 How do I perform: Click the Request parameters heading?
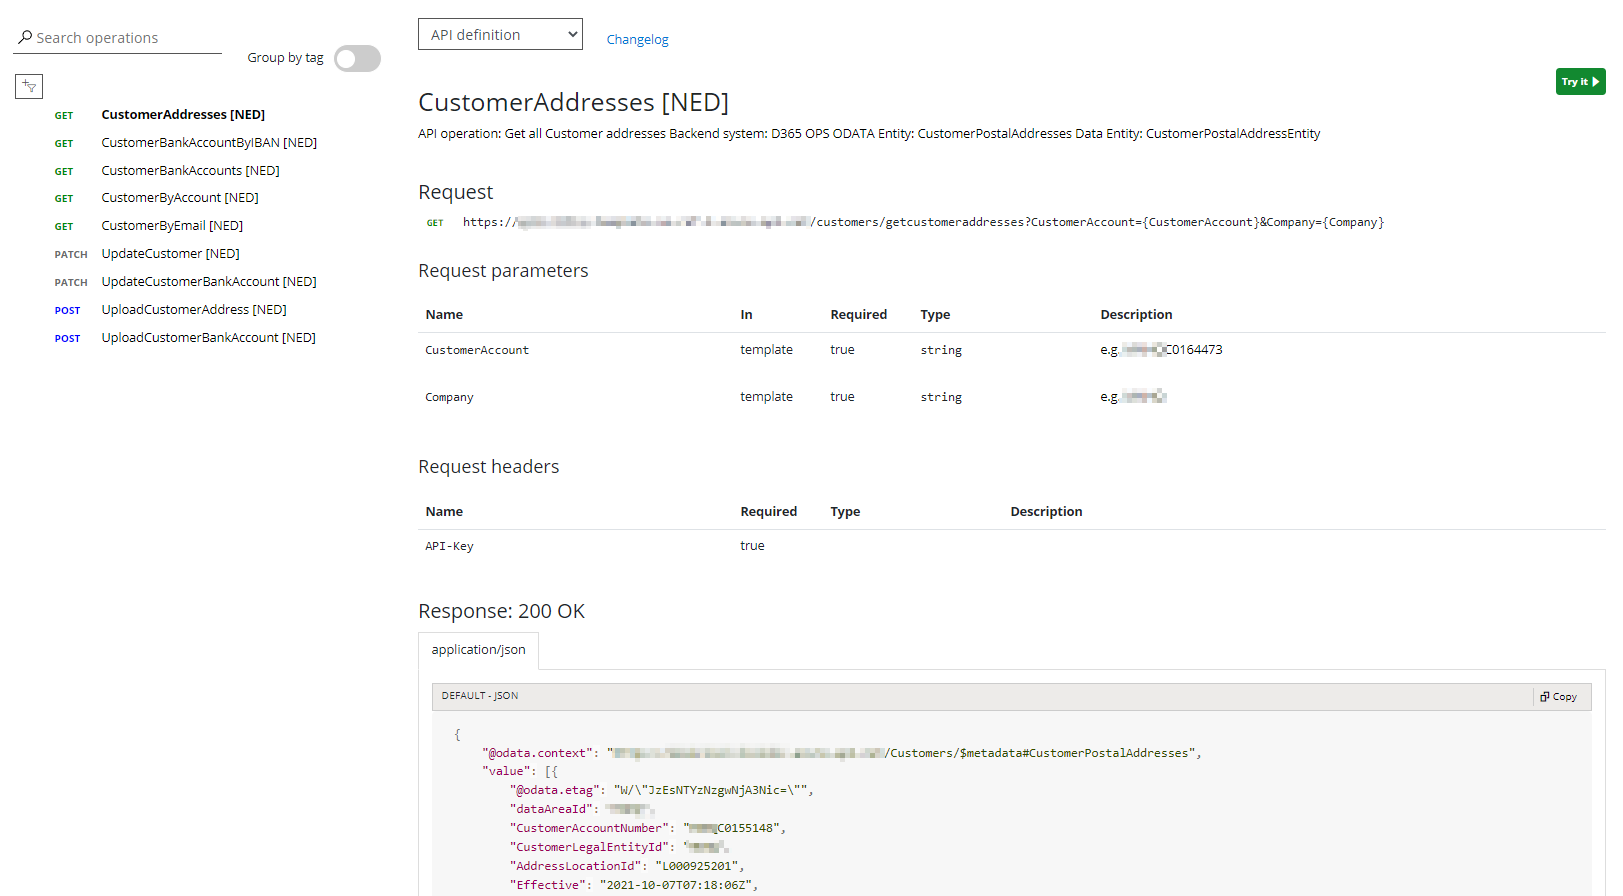coord(503,271)
